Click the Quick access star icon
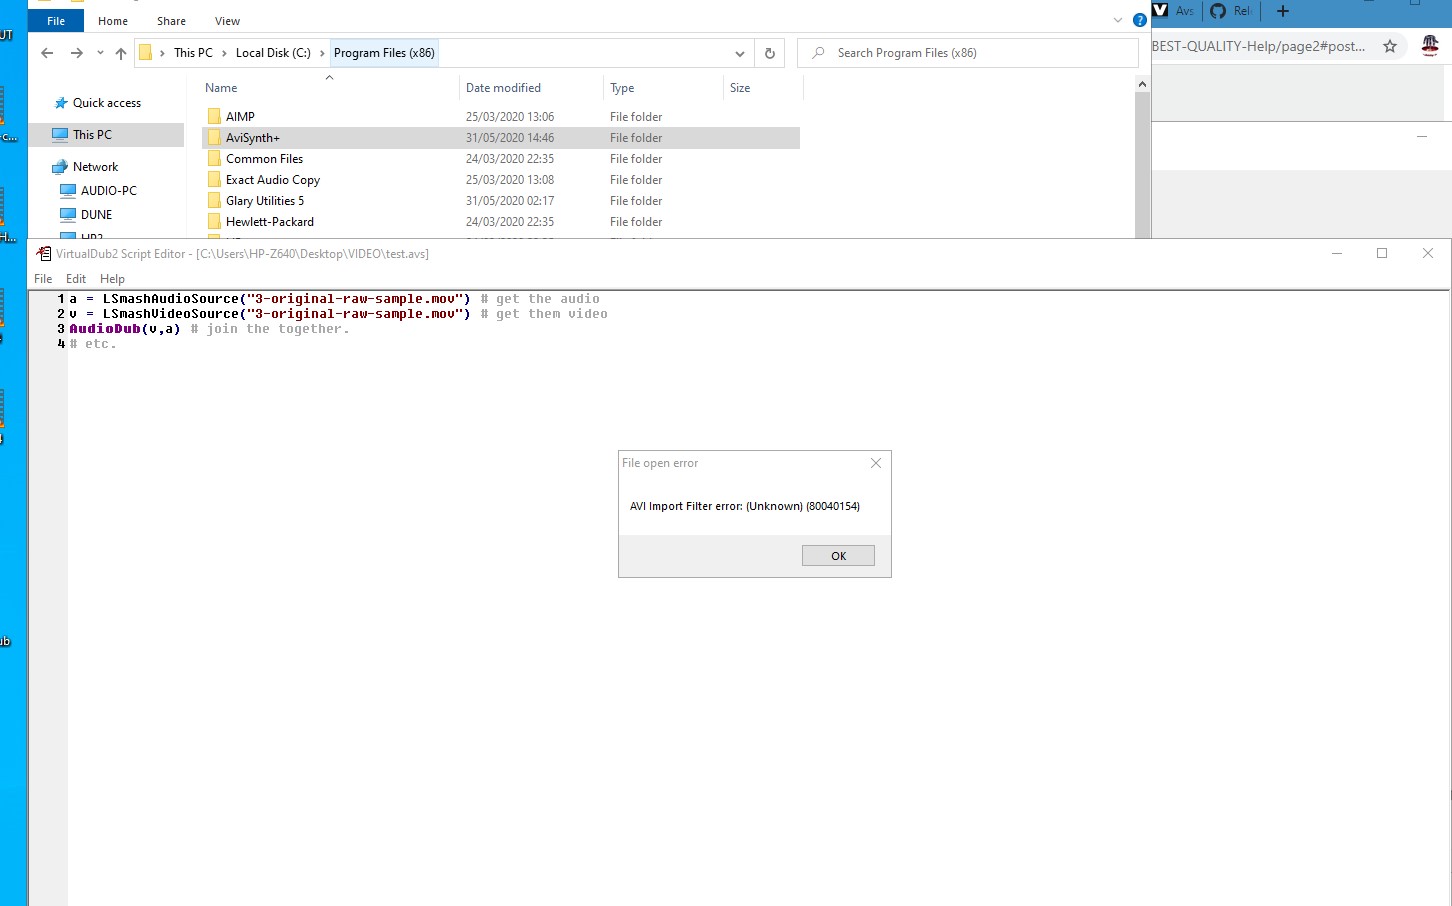Viewport: 1452px width, 906px height. (60, 103)
